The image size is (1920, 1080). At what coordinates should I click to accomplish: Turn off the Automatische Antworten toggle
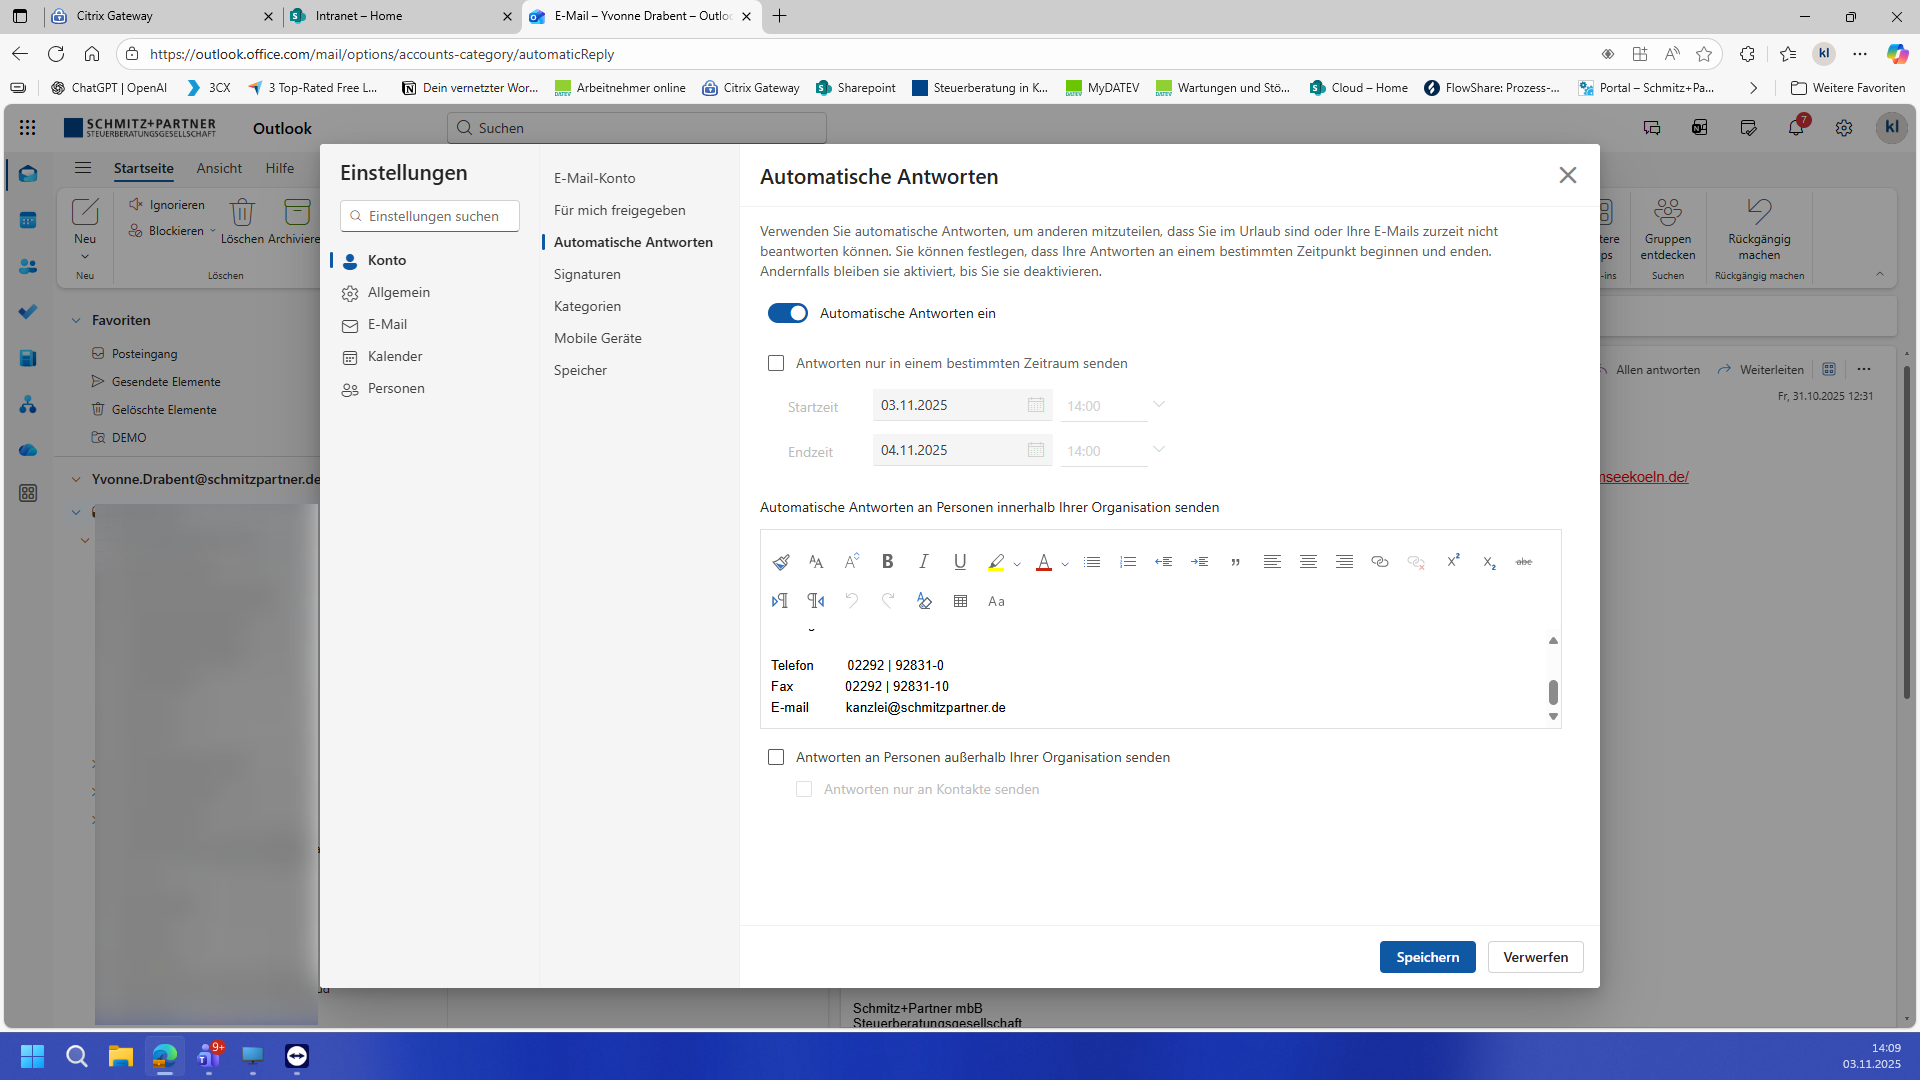[x=787, y=313]
